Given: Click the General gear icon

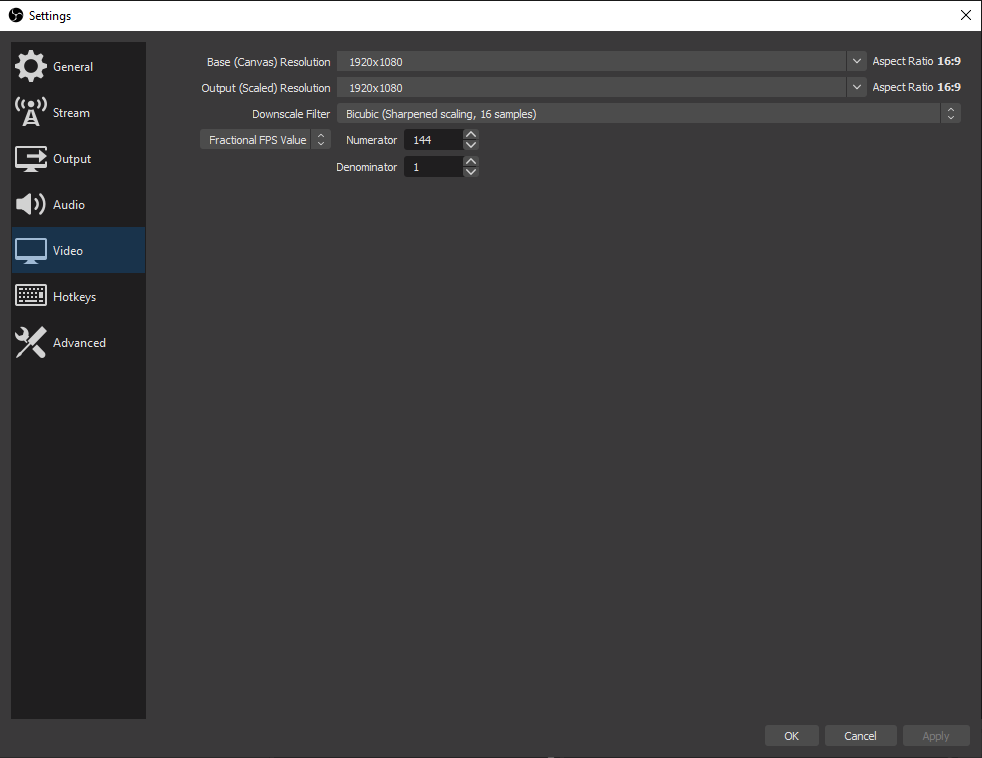Looking at the screenshot, I should tap(30, 66).
